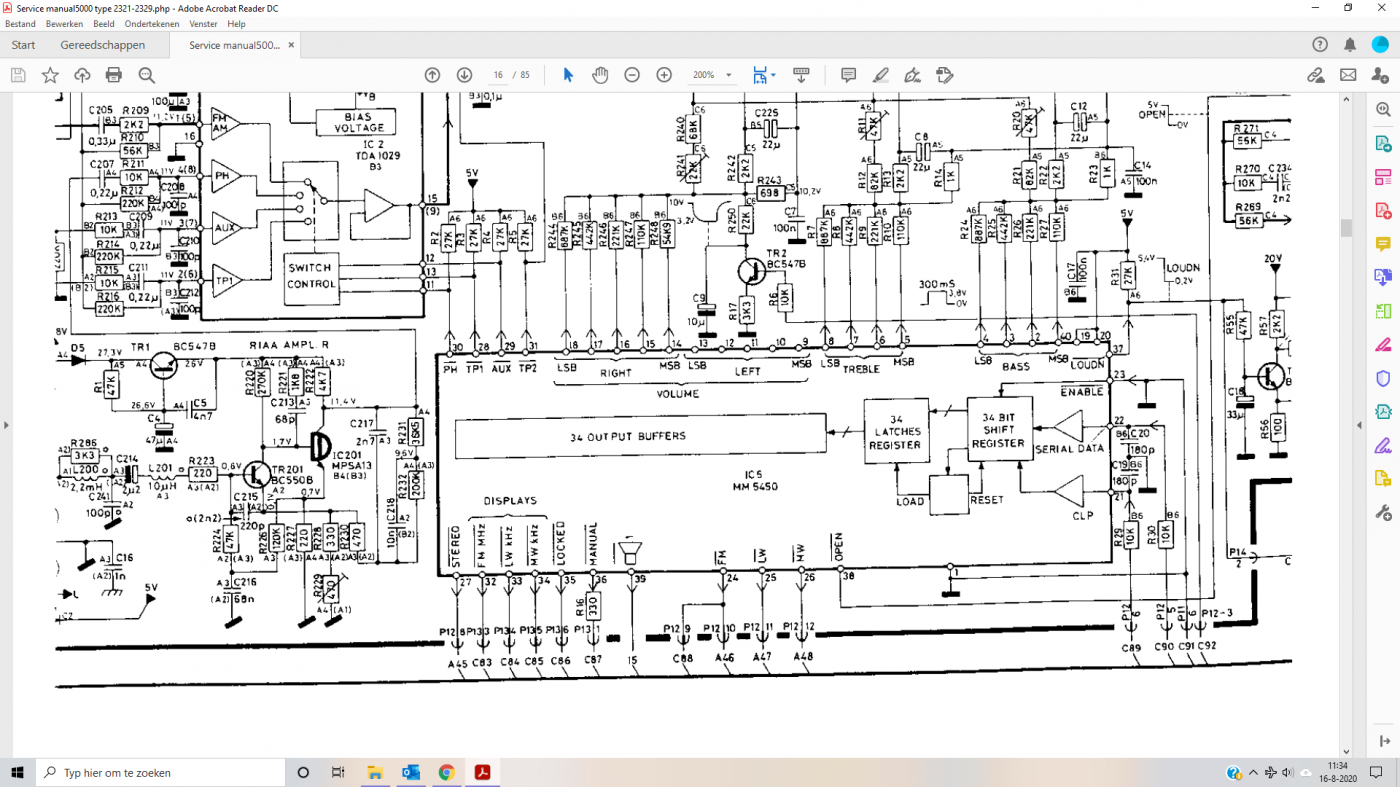Screen dimensions: 1400x787
Task: Go to next page with down arrow
Action: coord(464,75)
